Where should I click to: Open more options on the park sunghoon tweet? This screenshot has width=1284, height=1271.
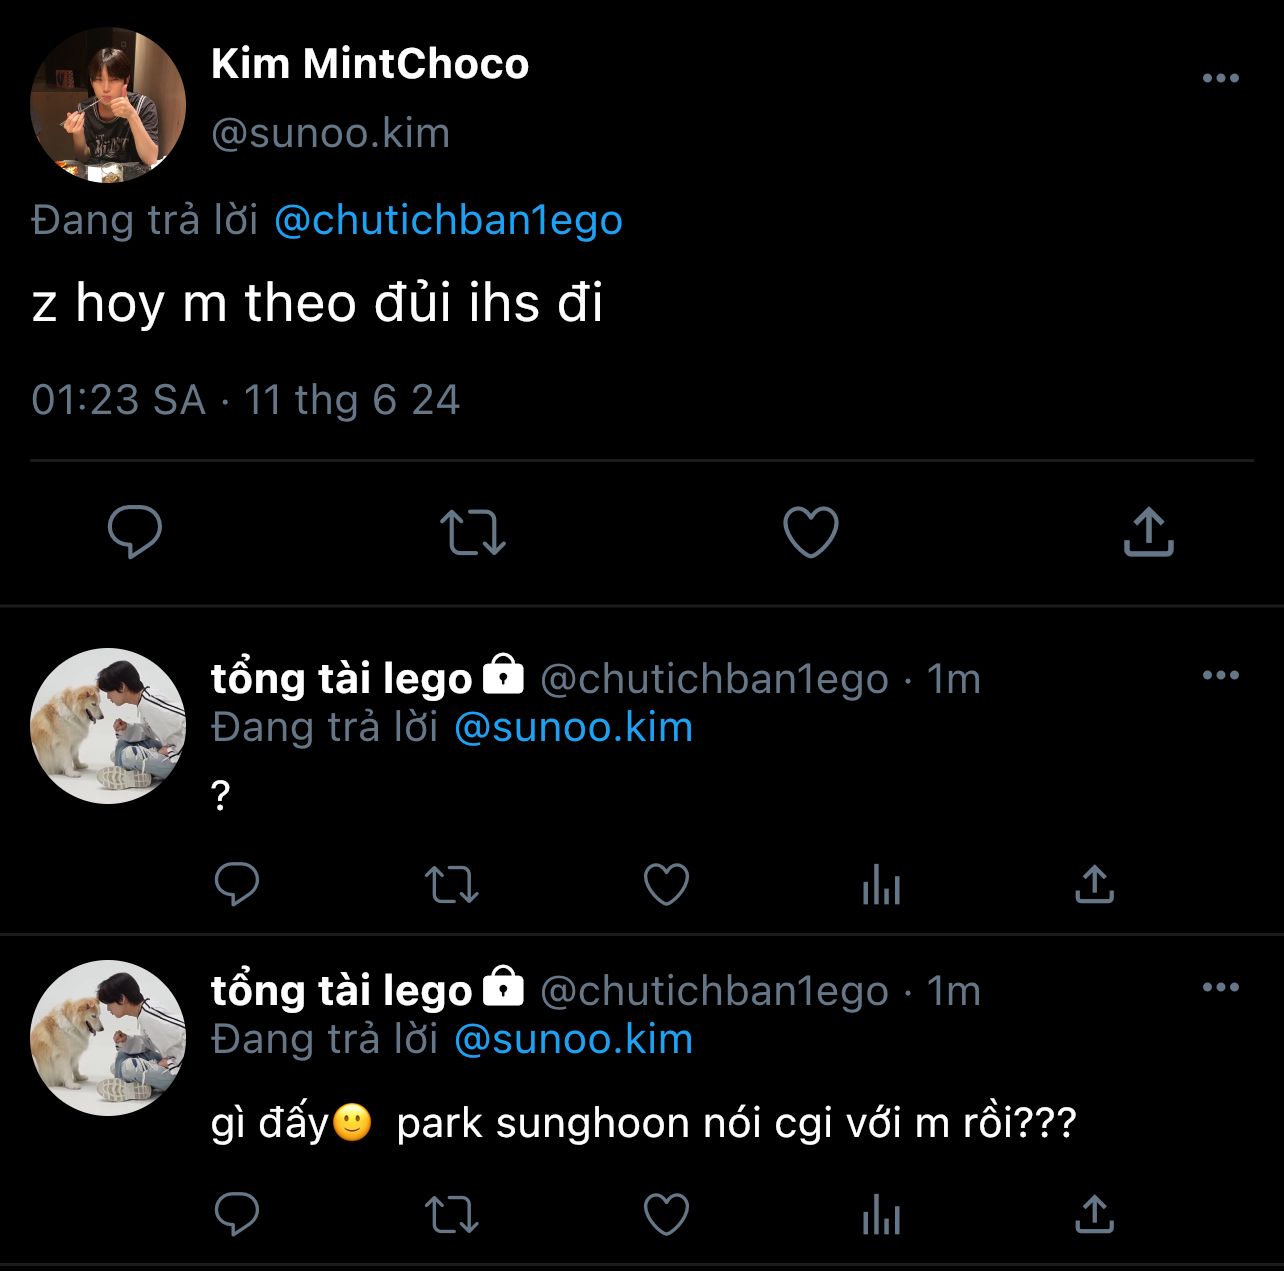pyautogui.click(x=1220, y=988)
